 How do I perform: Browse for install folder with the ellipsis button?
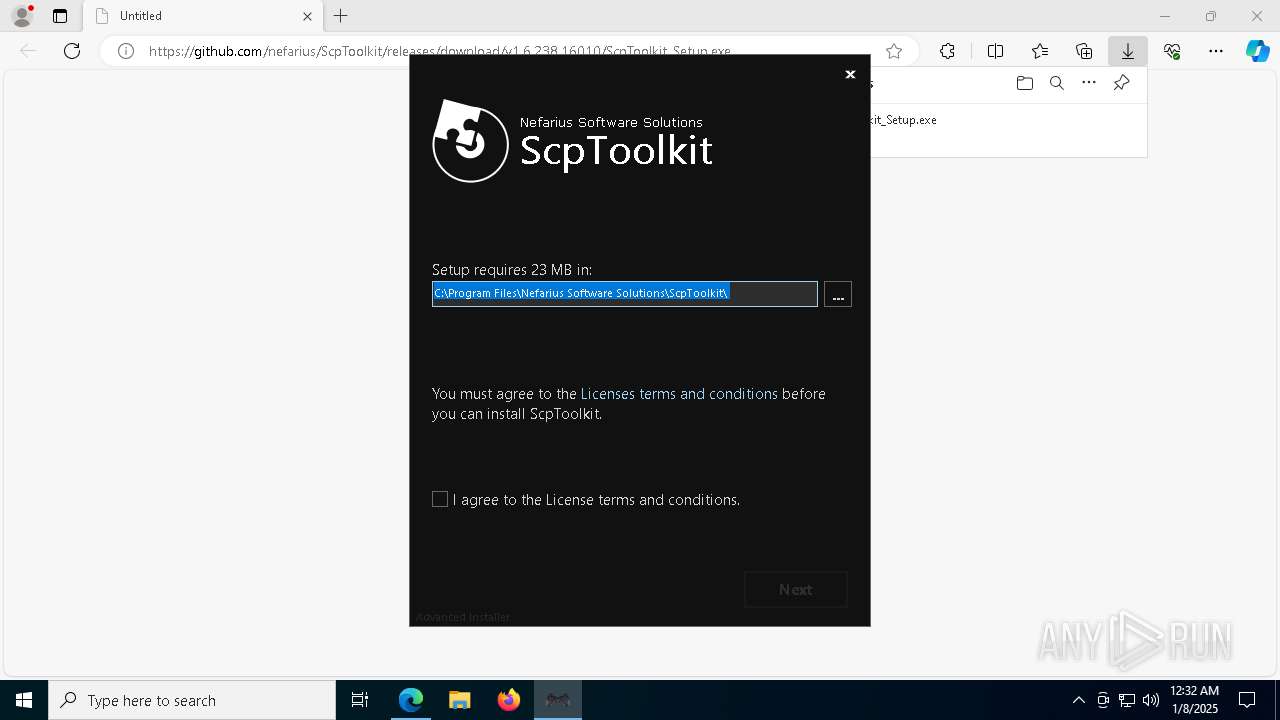point(838,294)
